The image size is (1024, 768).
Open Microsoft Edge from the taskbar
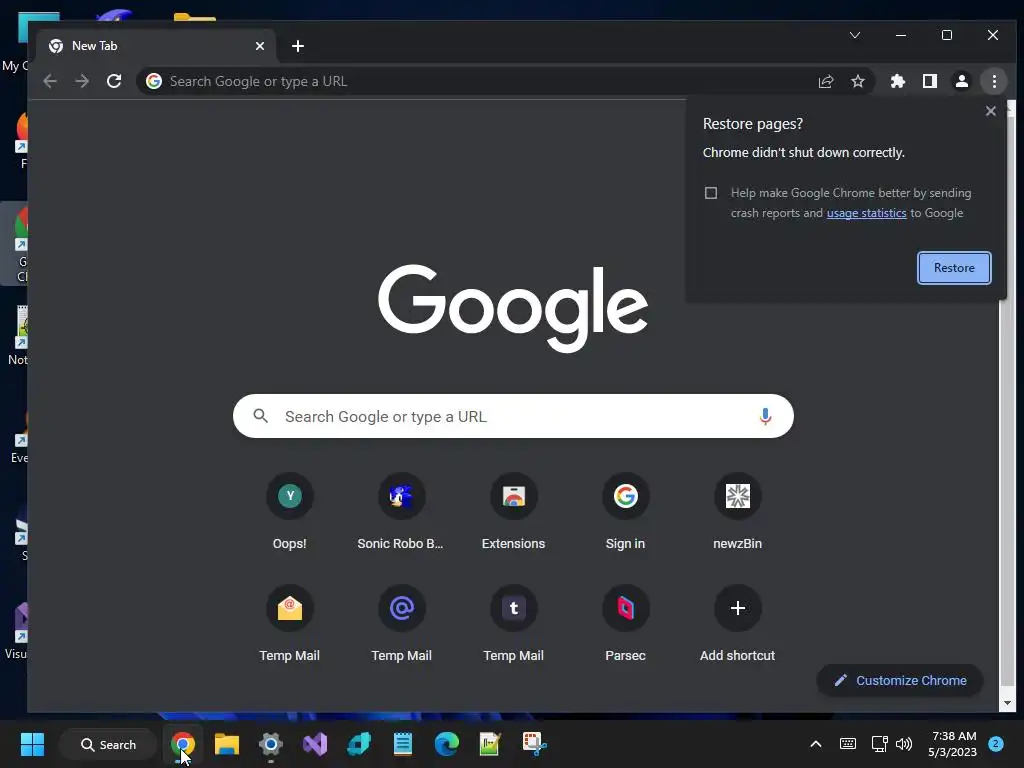coord(447,744)
